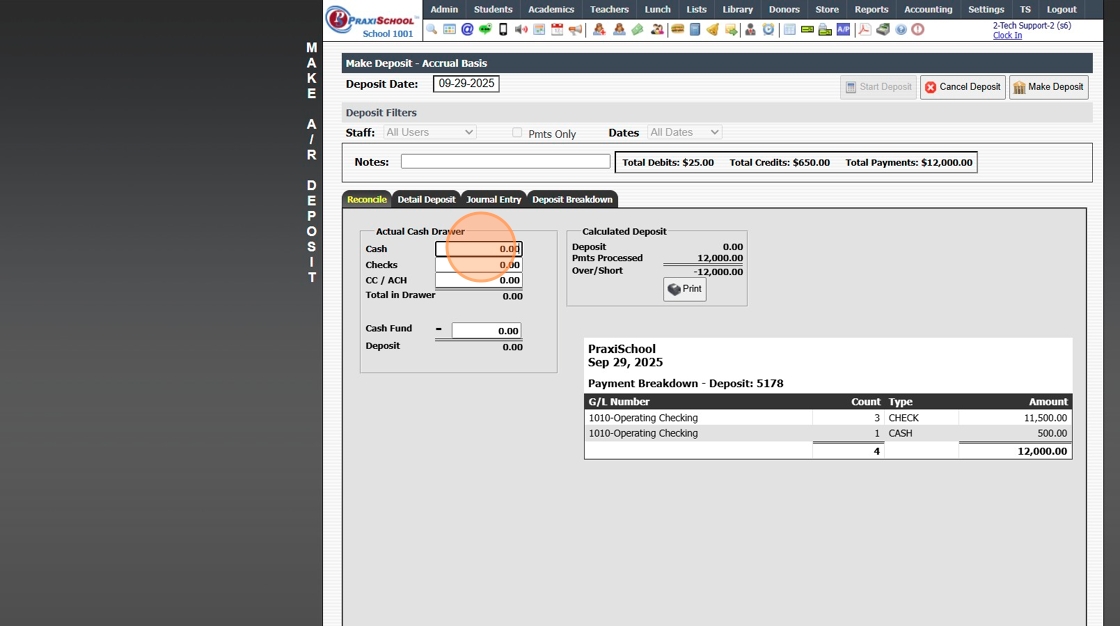This screenshot has width=1120, height=626.
Task: Click the Print button in Calculated Deposit
Action: point(685,289)
